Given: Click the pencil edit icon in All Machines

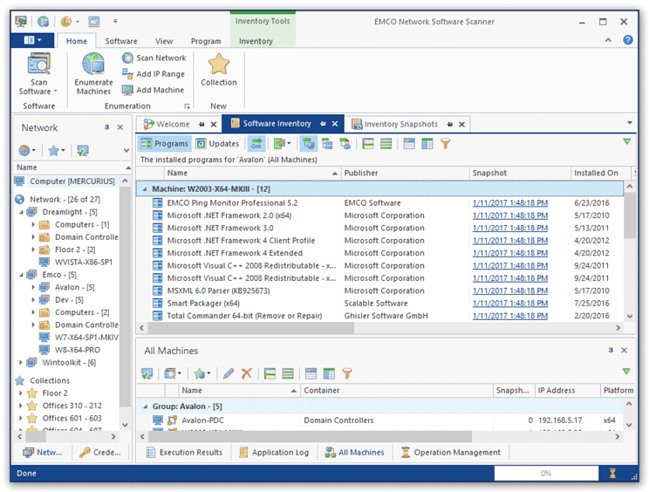Looking at the screenshot, I should click(228, 374).
